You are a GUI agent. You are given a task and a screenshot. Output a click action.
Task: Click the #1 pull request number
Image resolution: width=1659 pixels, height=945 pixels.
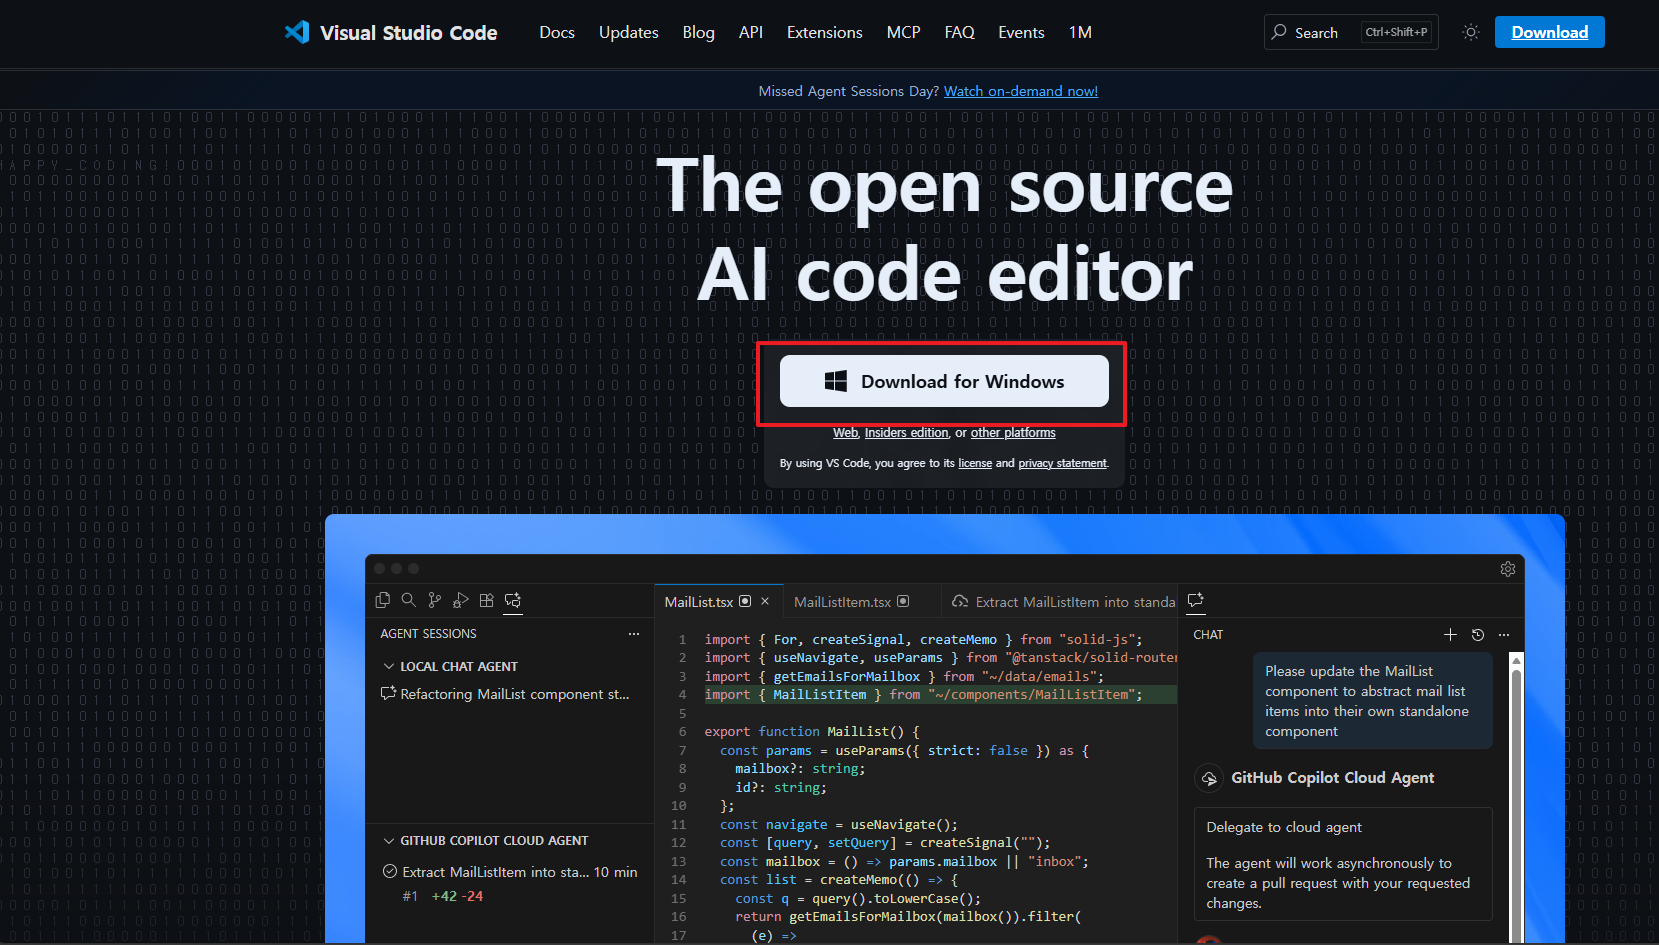pyautogui.click(x=410, y=896)
